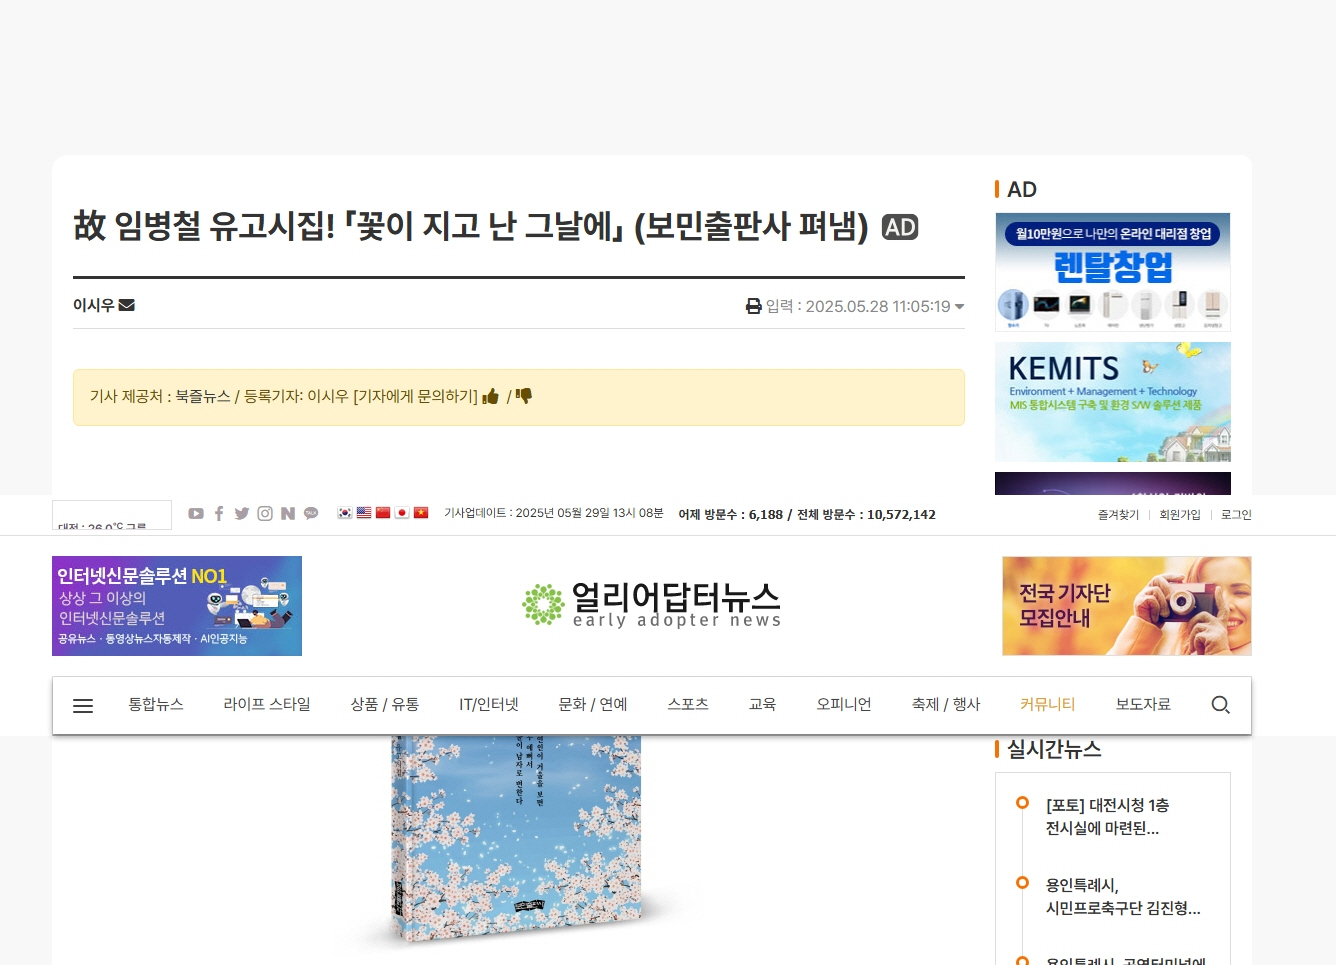This screenshot has height=965, width=1336.
Task: Click the KakaoTalk chat bubble icon
Action: [x=311, y=513]
